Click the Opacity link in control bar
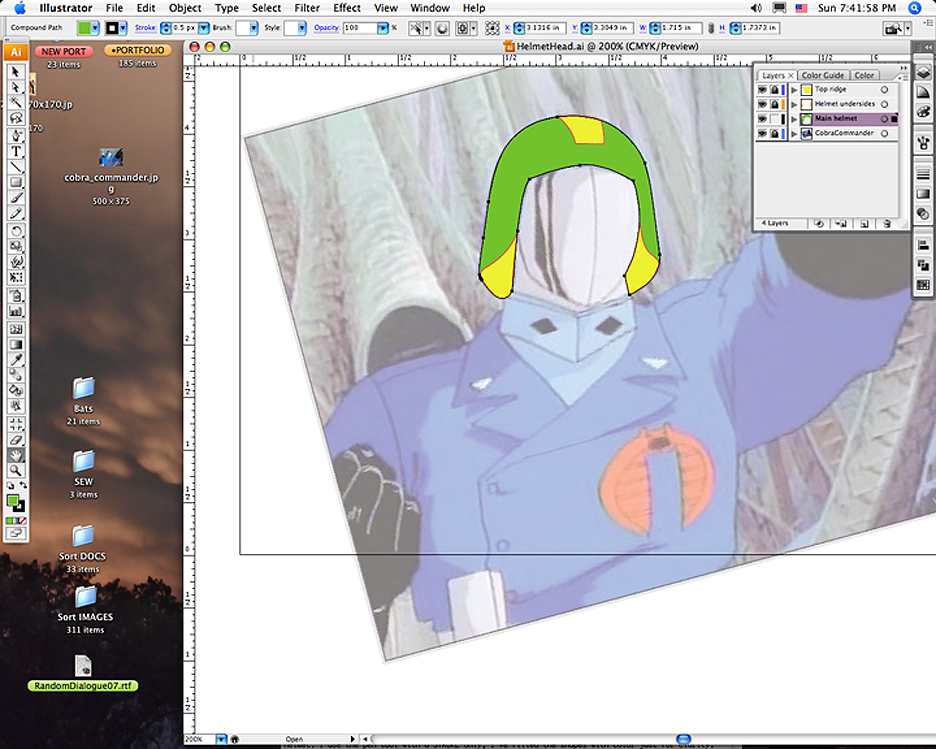The width and height of the screenshot is (936, 749). click(x=327, y=27)
